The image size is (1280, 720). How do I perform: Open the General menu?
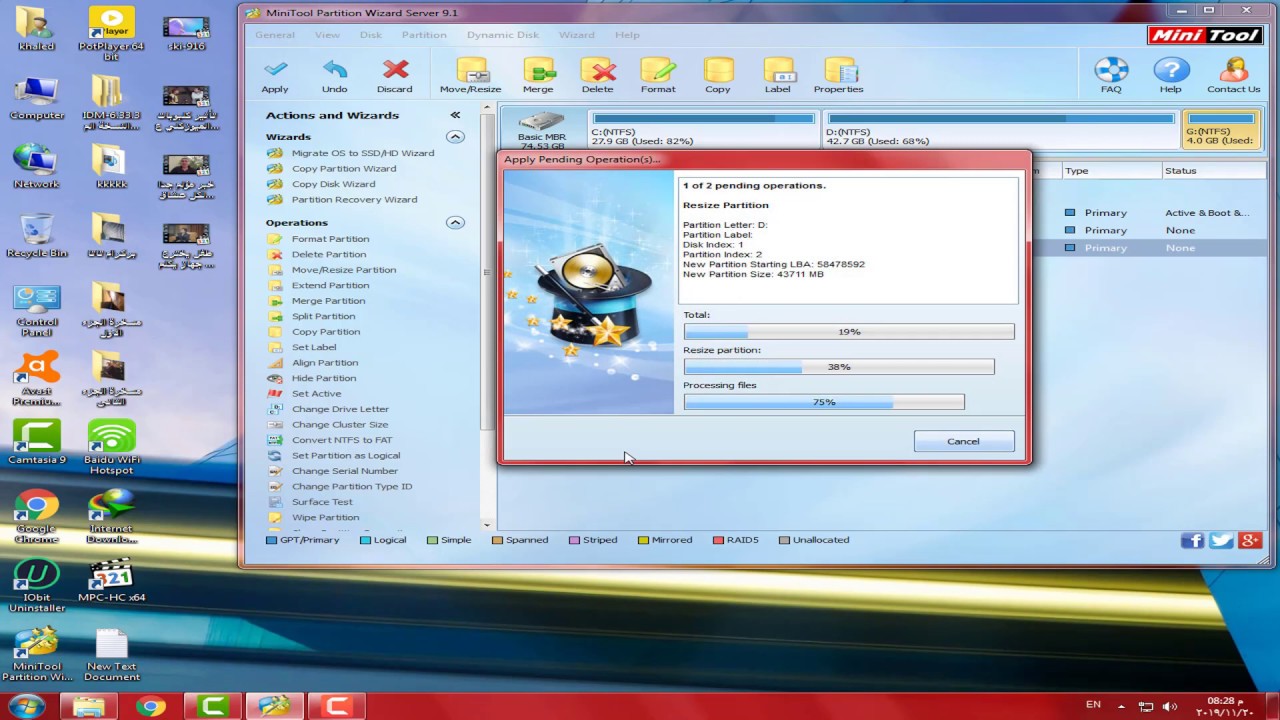(x=275, y=35)
